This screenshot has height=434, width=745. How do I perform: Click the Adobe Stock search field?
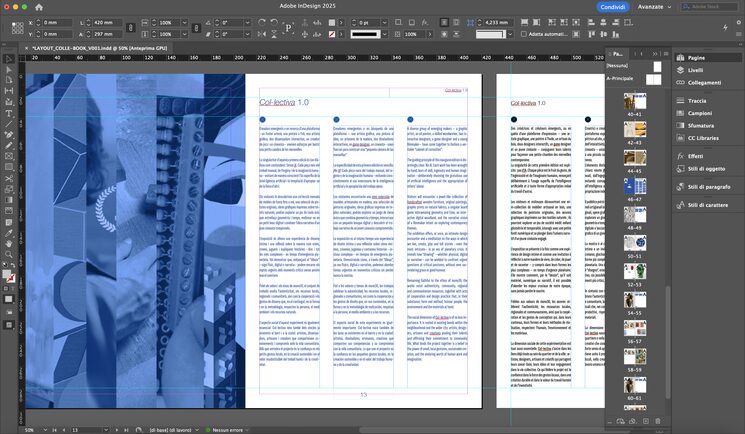pyautogui.click(x=710, y=7)
